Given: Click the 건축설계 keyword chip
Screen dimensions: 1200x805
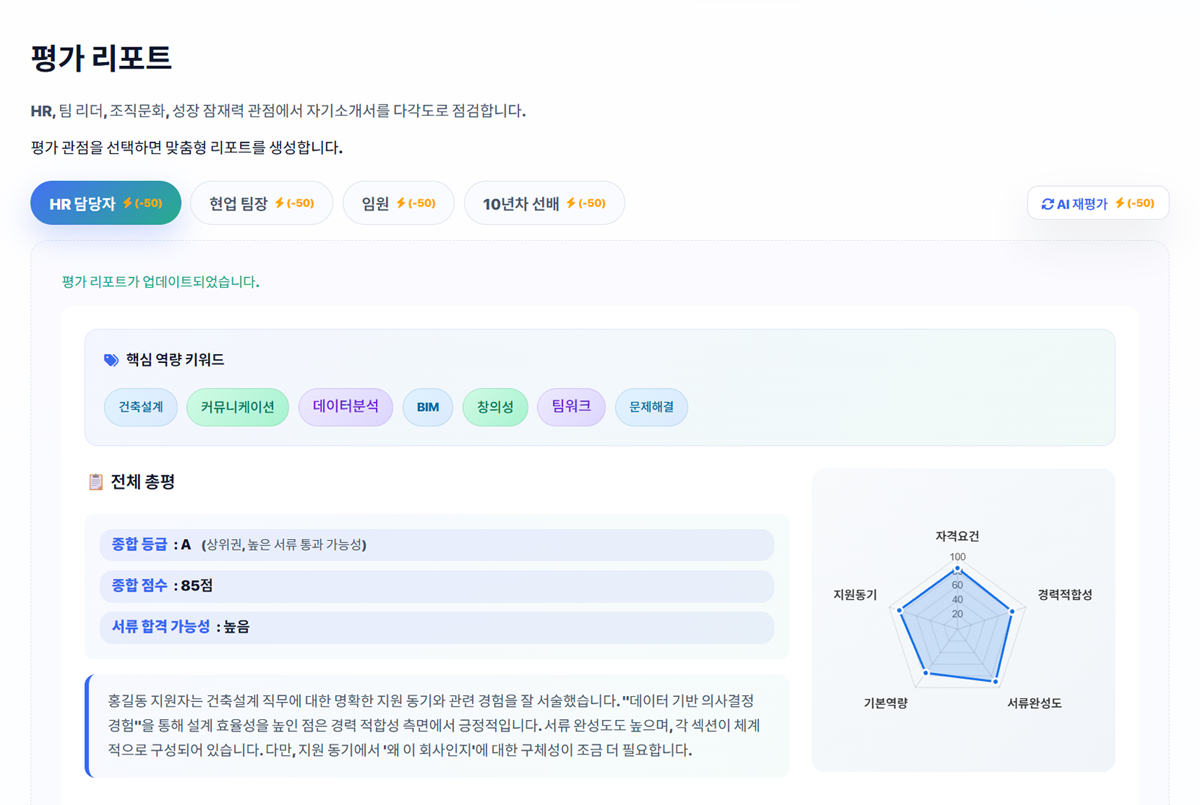Looking at the screenshot, I should [140, 407].
